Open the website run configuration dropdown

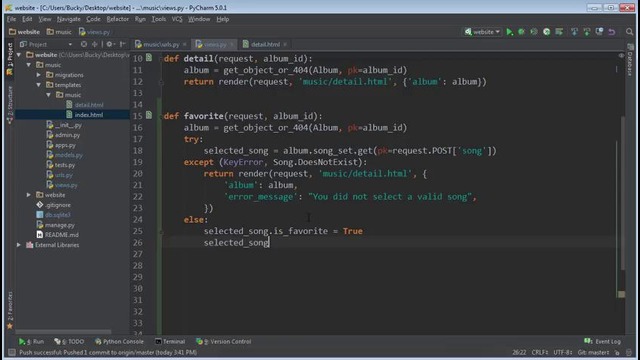coord(482,32)
